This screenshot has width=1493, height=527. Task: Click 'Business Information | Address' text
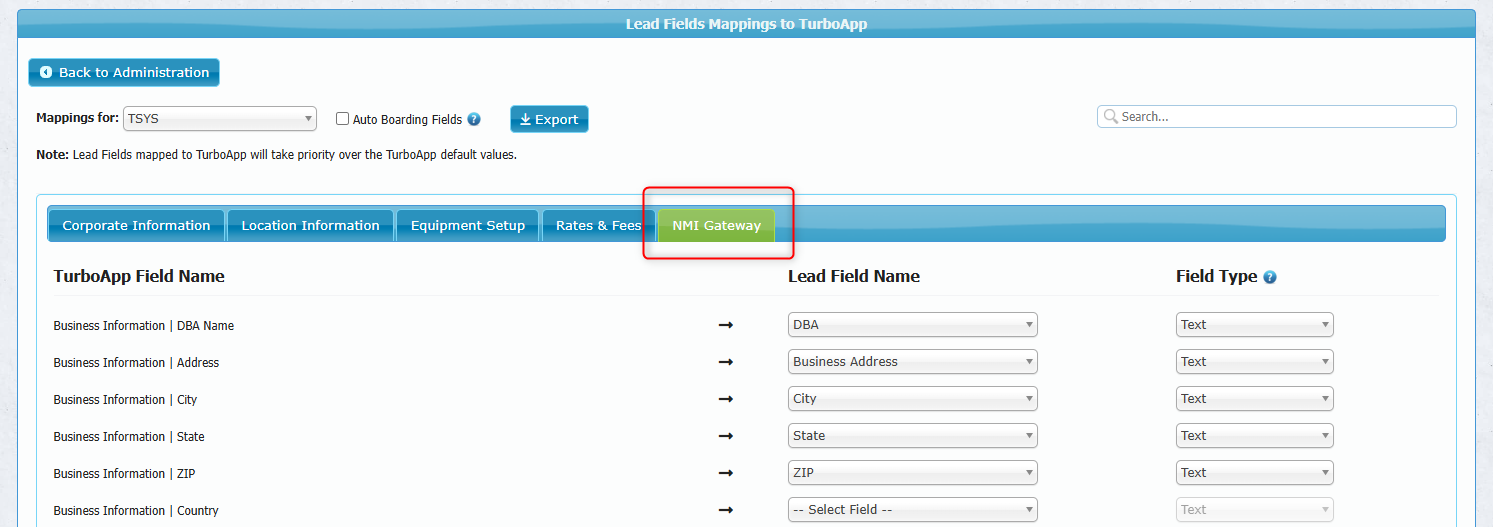(x=136, y=363)
